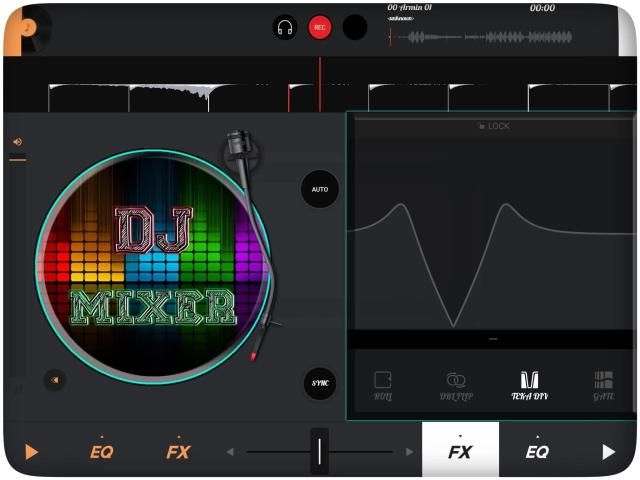This screenshot has height=480, width=640.
Task: Select the Roll effect icon
Action: pyautogui.click(x=383, y=385)
